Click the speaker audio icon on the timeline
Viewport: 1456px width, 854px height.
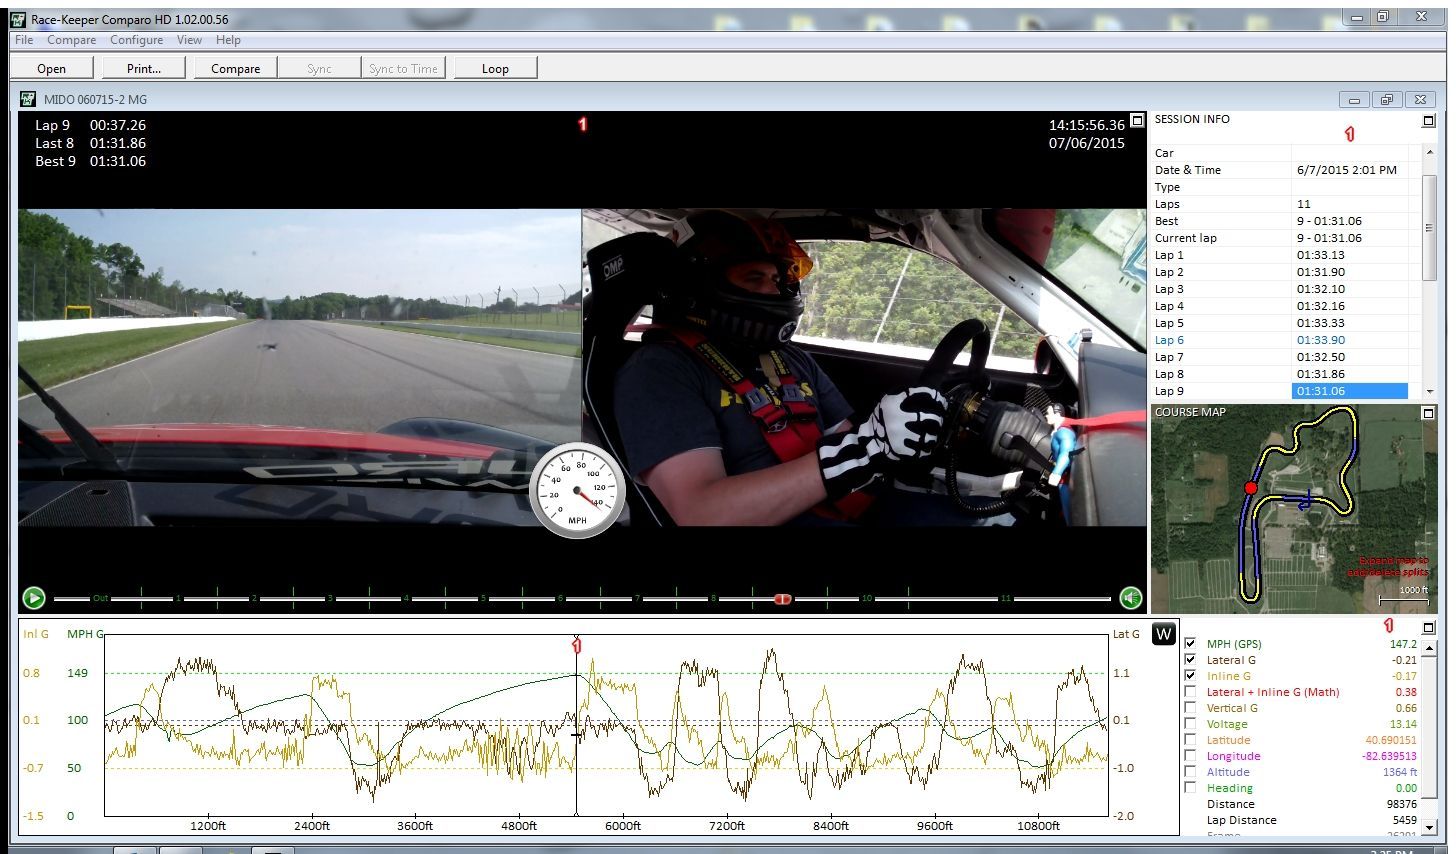[1129, 597]
